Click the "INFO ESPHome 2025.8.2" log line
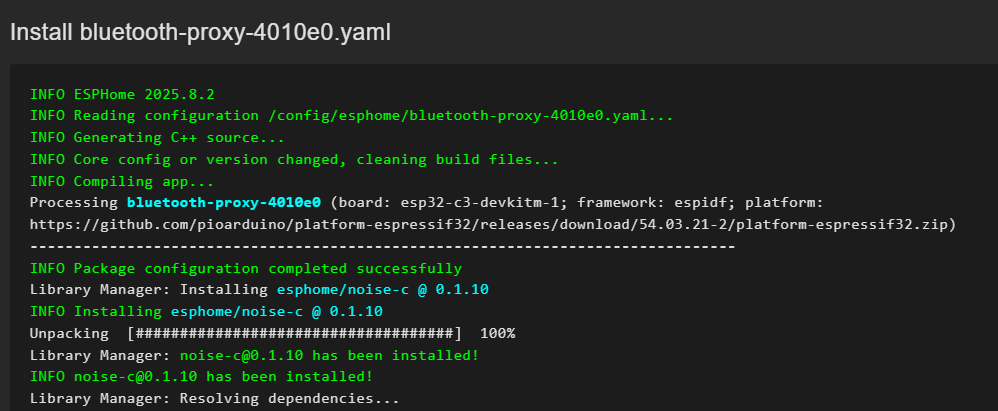Viewport: 998px width, 411px height. click(x=122, y=95)
